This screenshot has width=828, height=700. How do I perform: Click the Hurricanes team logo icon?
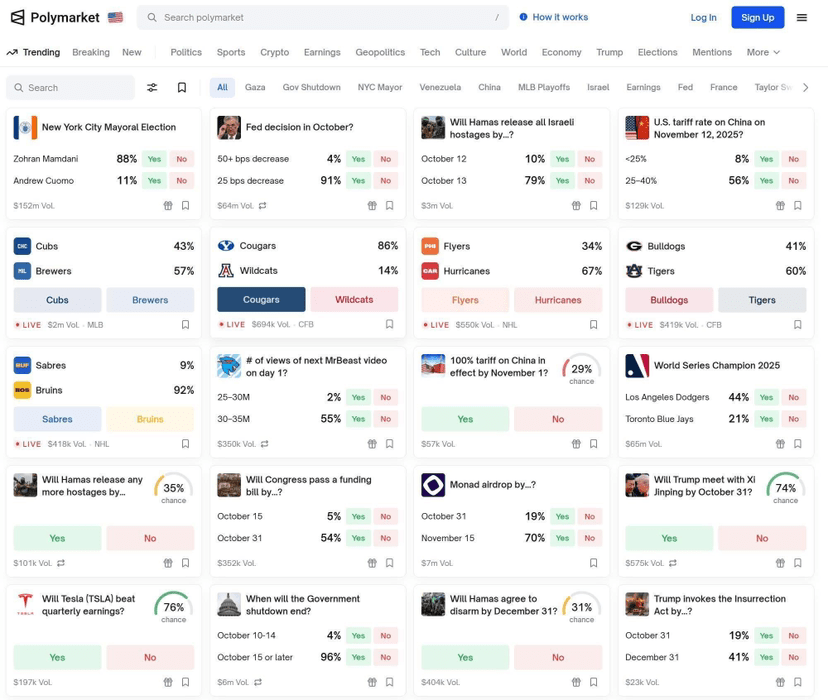(x=430, y=271)
